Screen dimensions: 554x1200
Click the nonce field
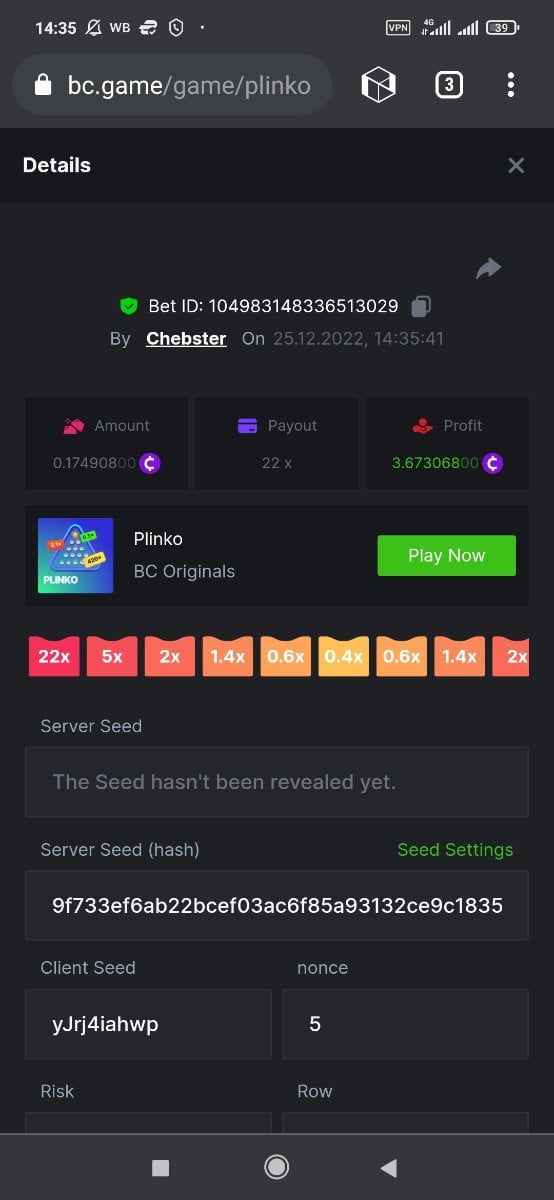tap(405, 1024)
